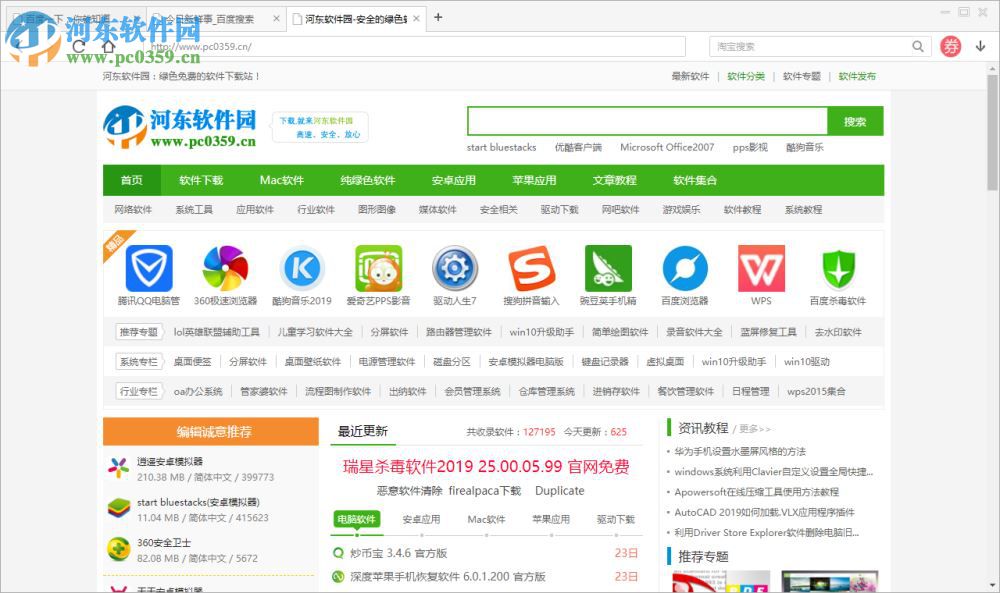Click the 爱奇艺PPS影音 icon
Screen dimensions: 1000x593
[378, 270]
